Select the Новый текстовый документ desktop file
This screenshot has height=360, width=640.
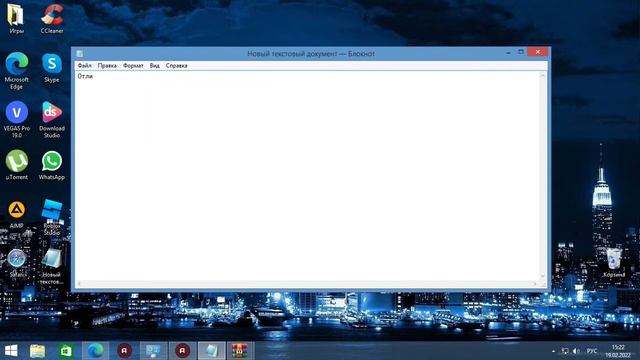[x=52, y=266]
